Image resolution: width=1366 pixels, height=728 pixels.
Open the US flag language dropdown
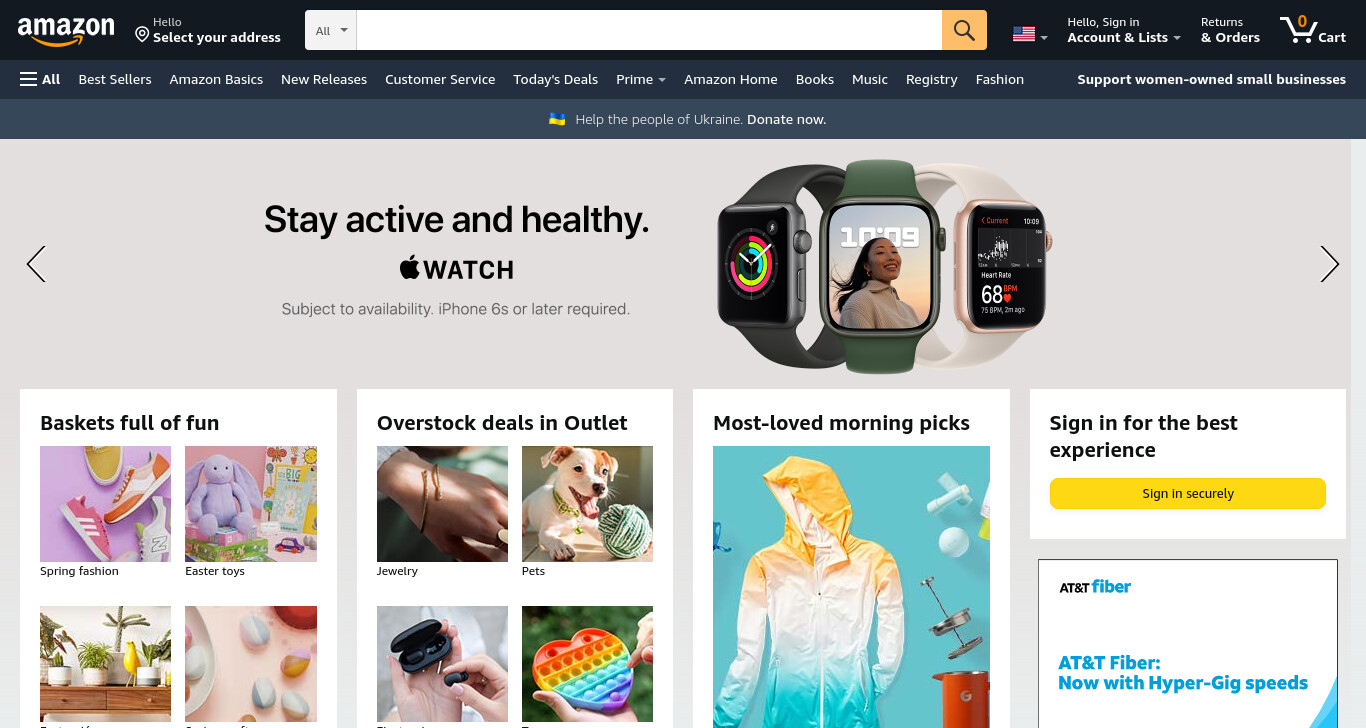pos(1029,35)
